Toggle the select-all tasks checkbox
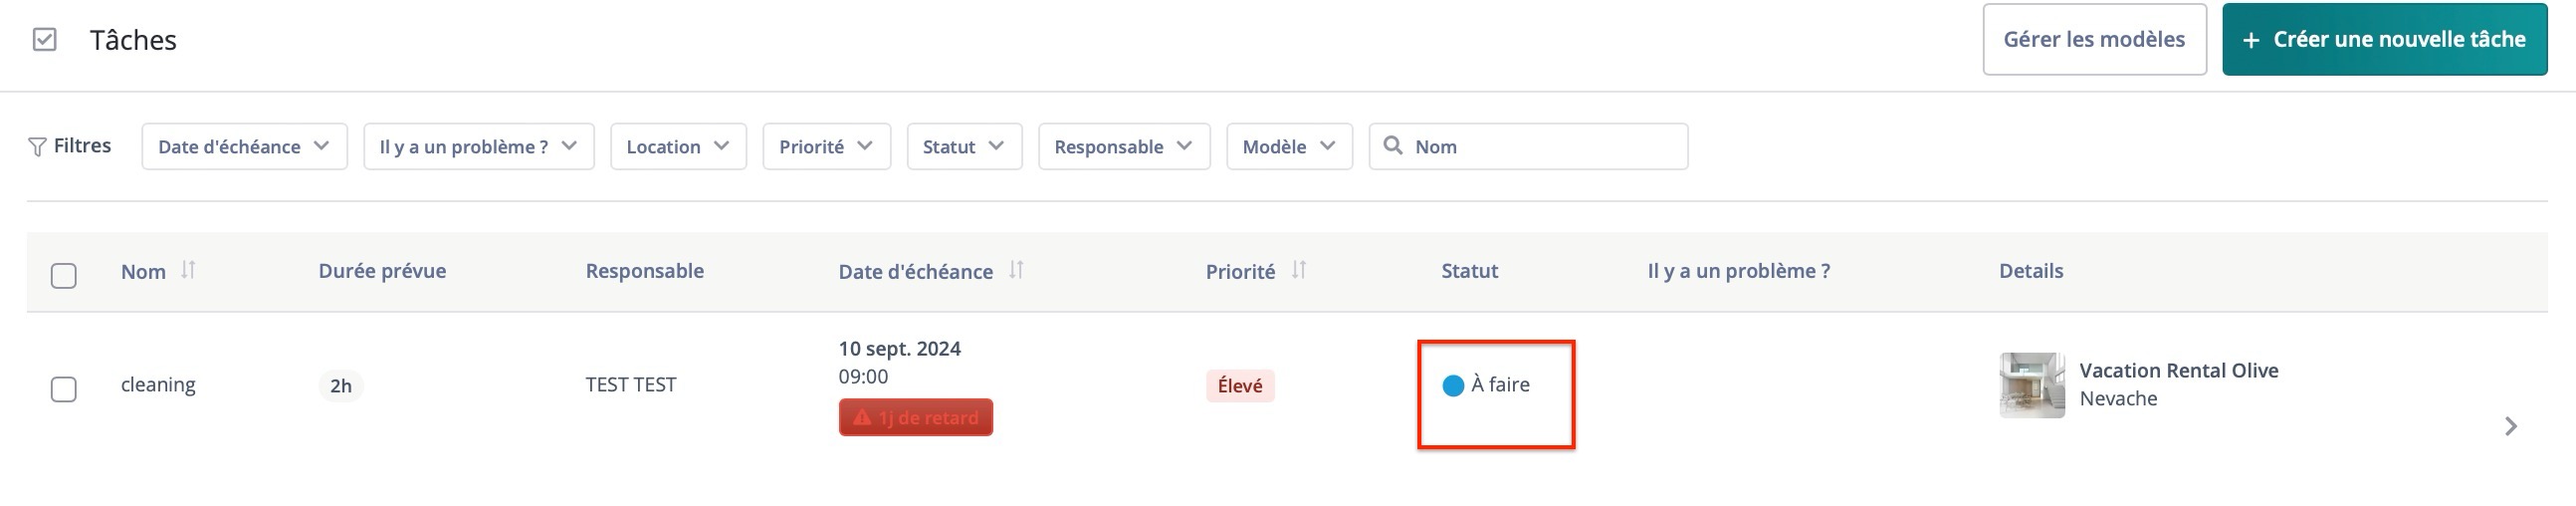 pyautogui.click(x=63, y=276)
